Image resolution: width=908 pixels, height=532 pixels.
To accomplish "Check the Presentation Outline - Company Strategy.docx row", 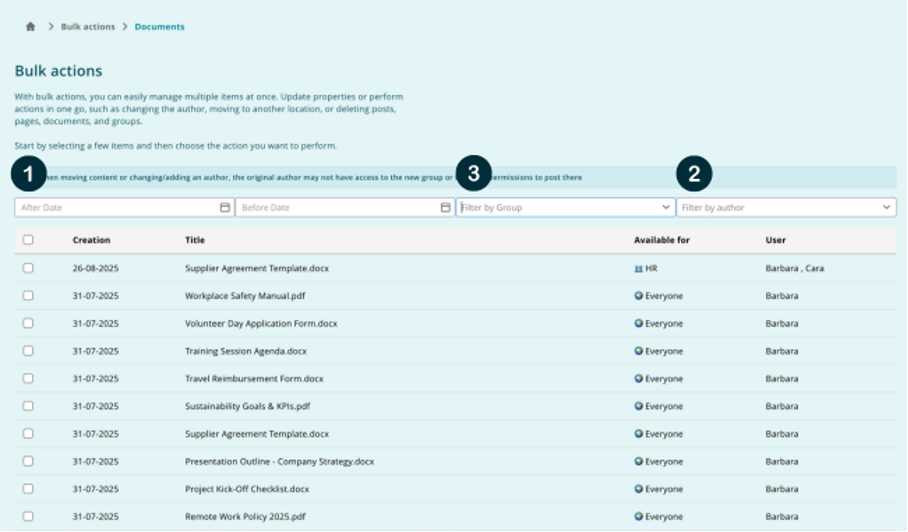I will point(28,461).
